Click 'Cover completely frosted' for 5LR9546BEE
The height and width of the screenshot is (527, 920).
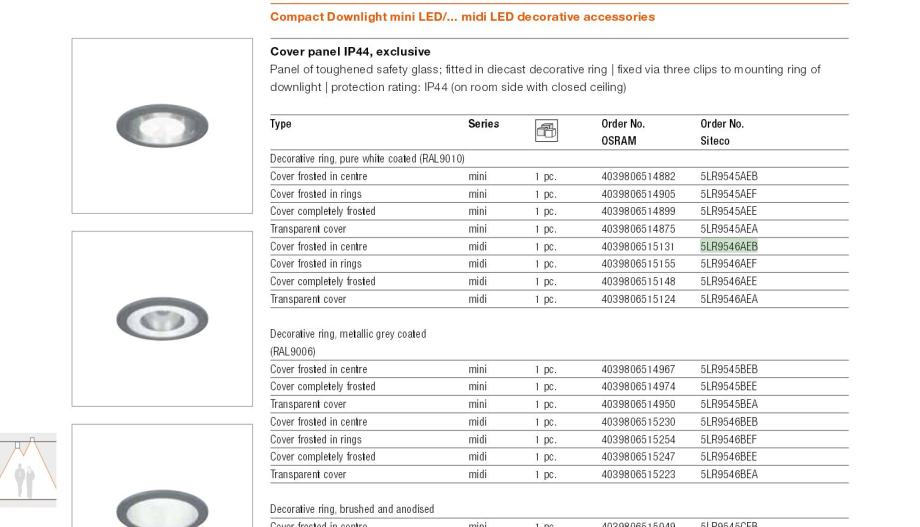(323, 457)
